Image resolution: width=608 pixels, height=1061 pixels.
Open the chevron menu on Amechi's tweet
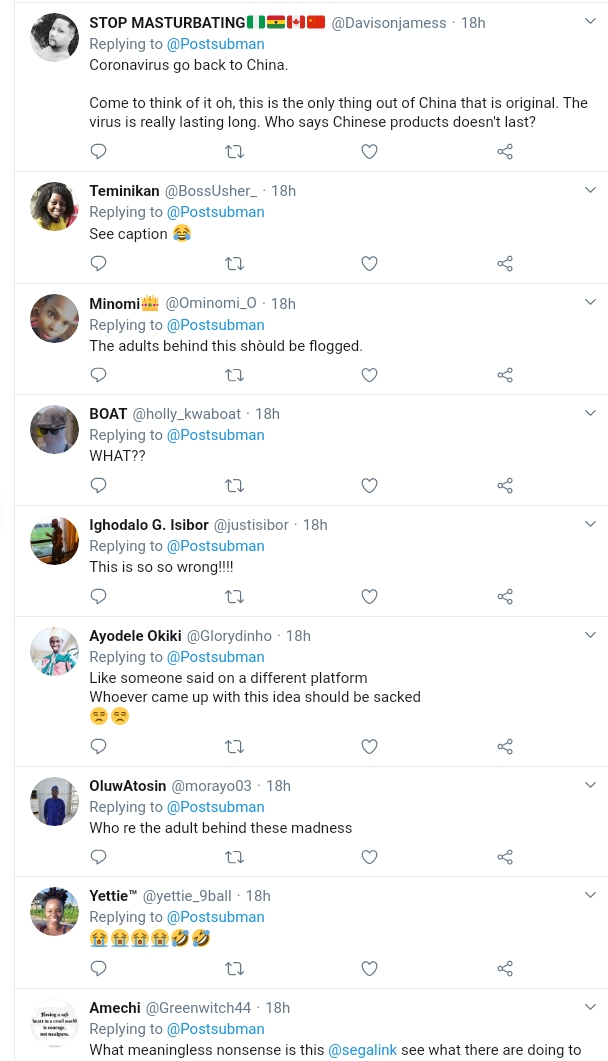coord(590,1007)
